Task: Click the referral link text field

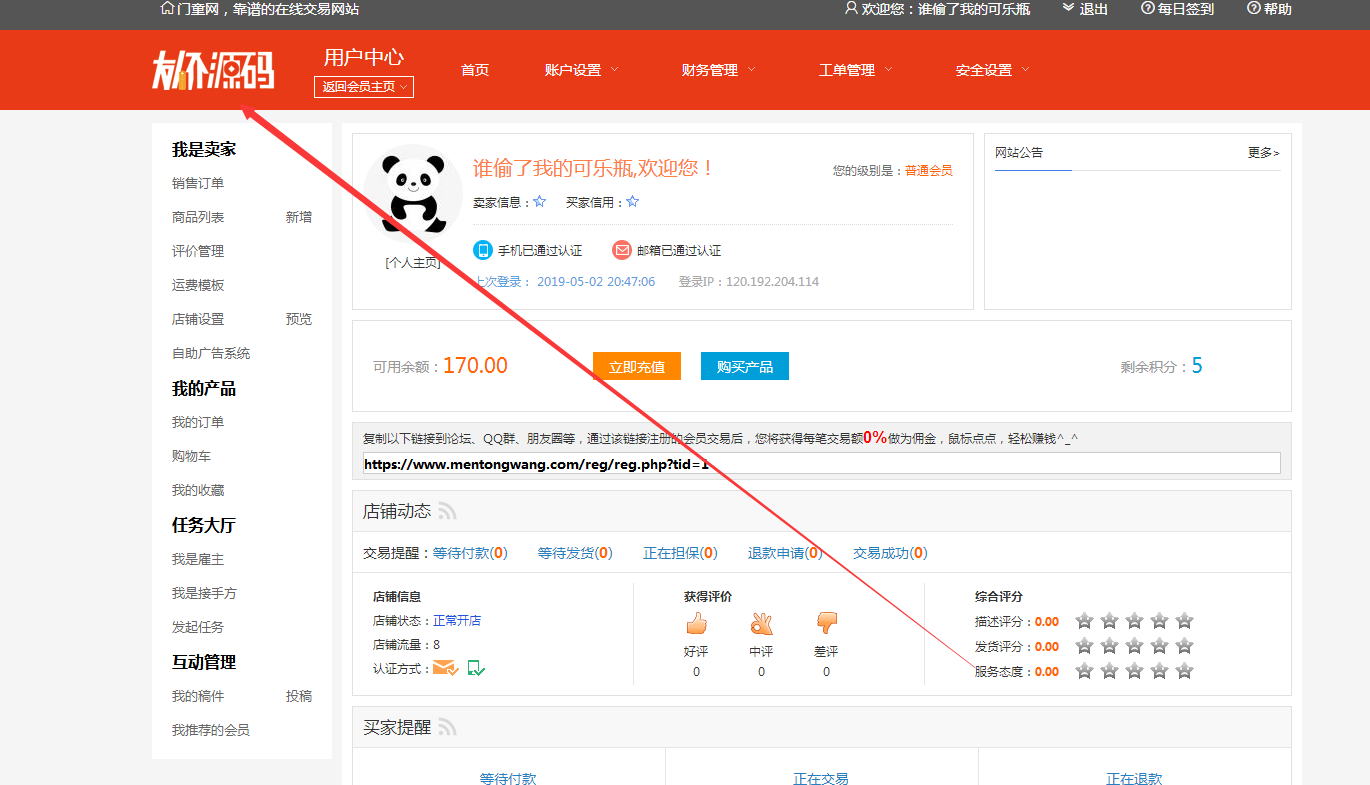Action: (x=820, y=464)
